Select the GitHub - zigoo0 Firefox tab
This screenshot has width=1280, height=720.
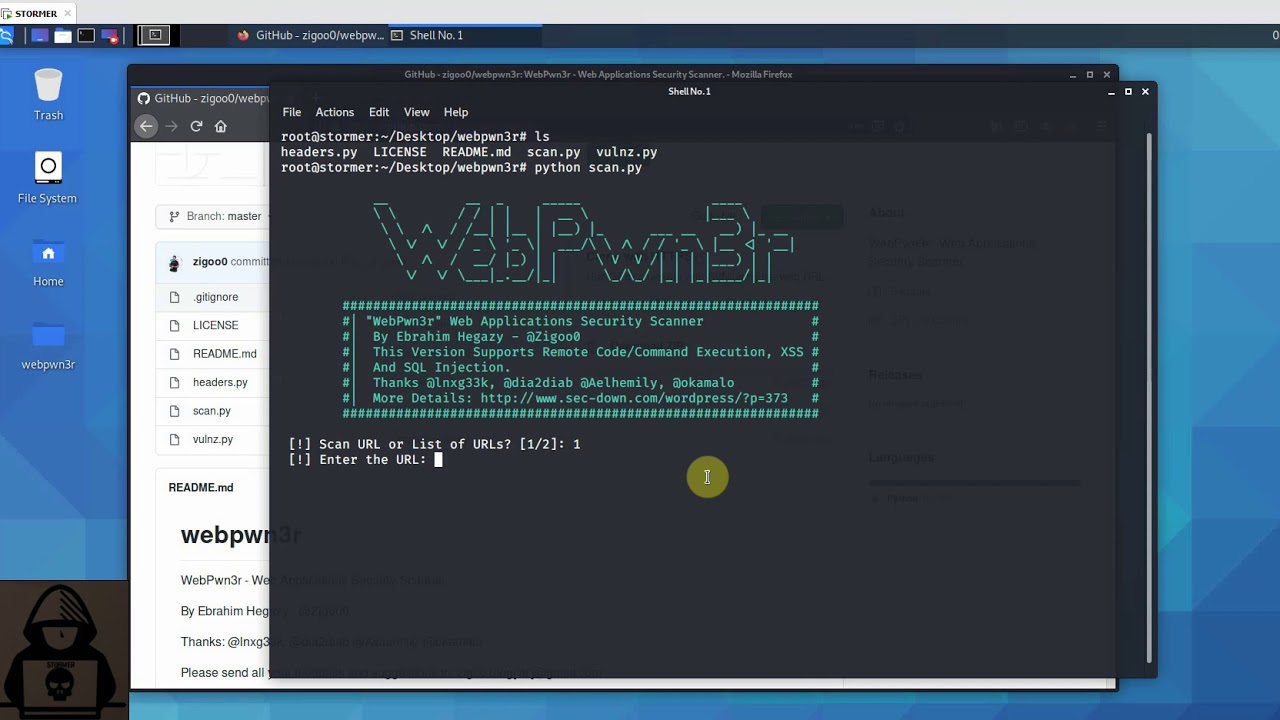[202, 98]
